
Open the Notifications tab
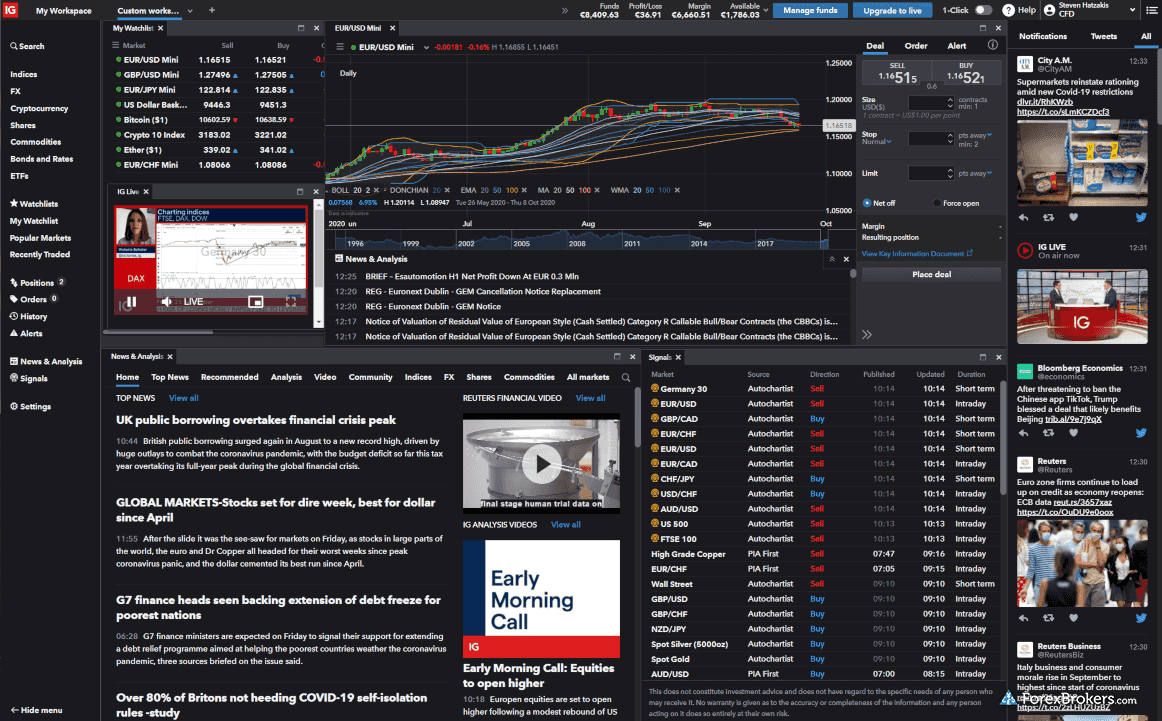point(1043,36)
